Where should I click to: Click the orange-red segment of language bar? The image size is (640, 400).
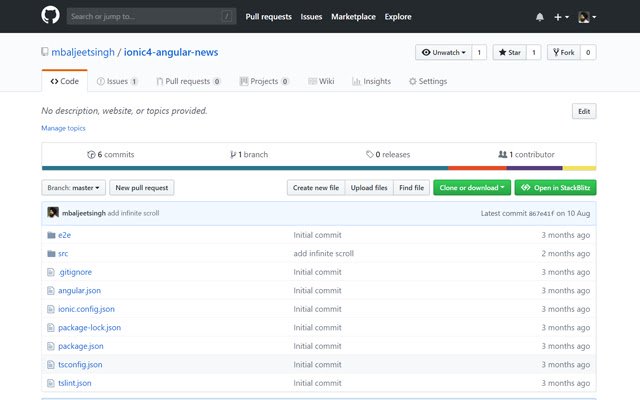[x=477, y=168]
